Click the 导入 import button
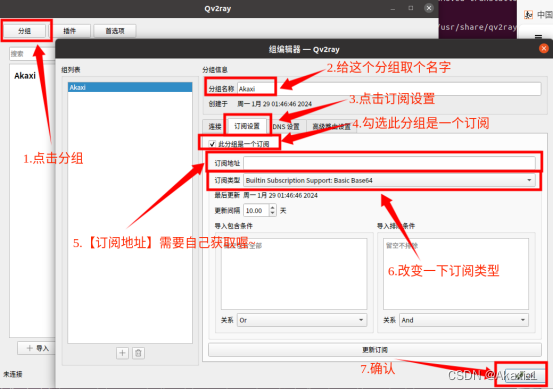This screenshot has width=553, height=390. (37, 348)
